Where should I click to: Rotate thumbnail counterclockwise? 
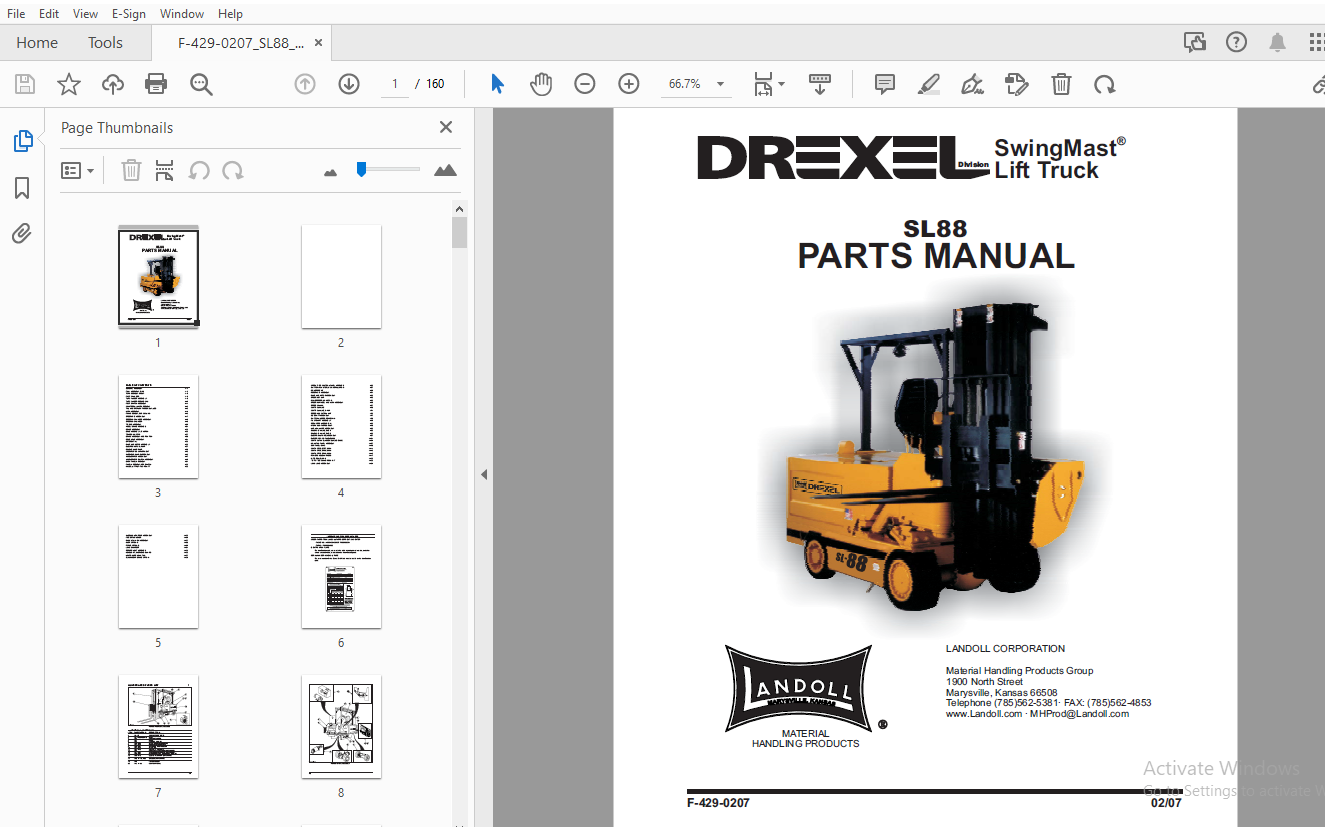[199, 171]
